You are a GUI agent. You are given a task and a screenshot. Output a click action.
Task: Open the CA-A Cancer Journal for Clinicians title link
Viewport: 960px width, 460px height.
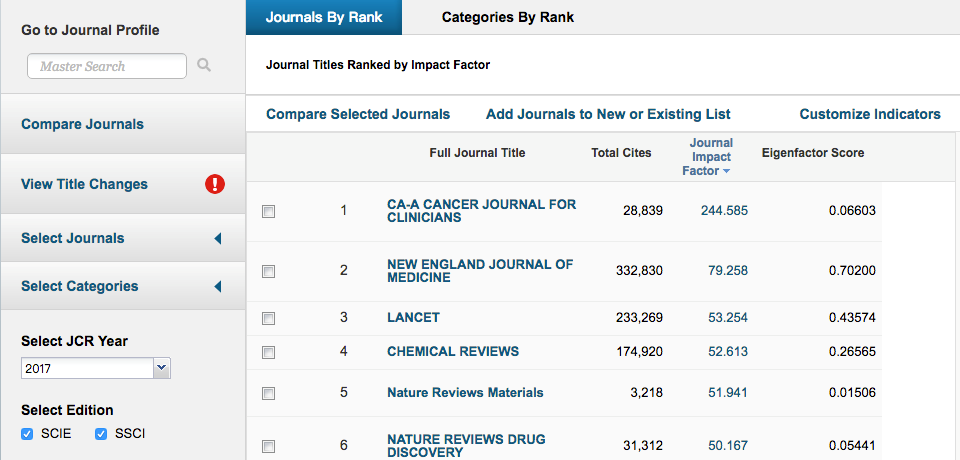tap(481, 211)
